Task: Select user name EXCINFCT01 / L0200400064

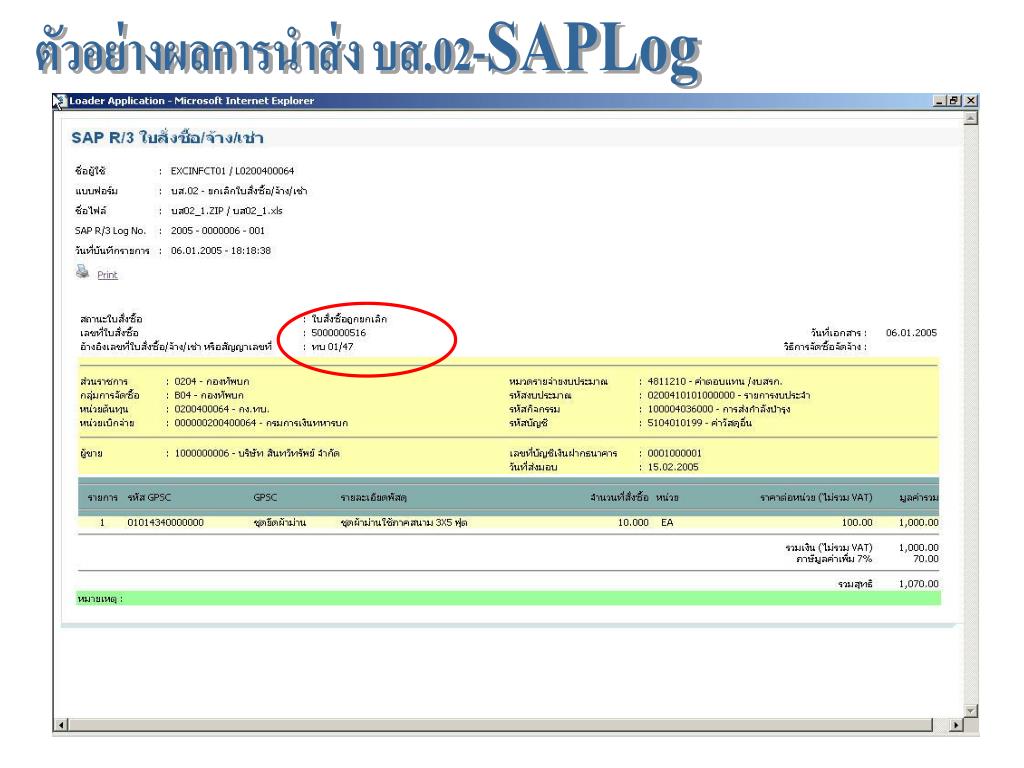Action: (232, 171)
